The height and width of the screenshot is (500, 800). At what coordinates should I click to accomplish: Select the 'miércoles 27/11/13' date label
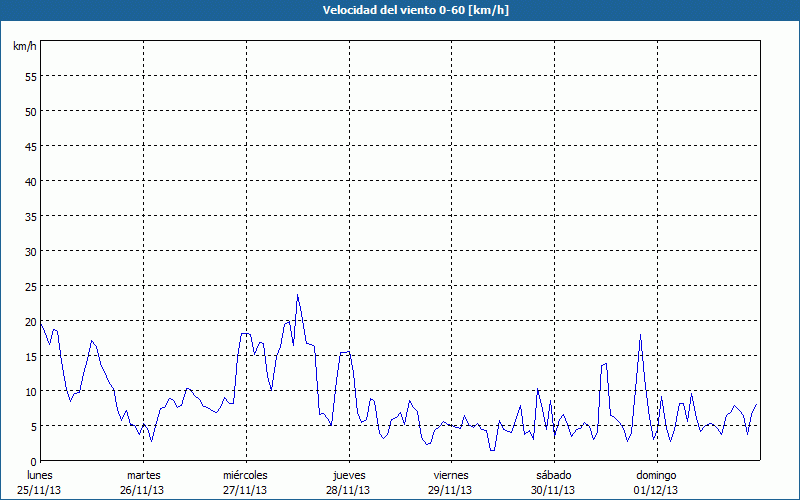(x=245, y=482)
